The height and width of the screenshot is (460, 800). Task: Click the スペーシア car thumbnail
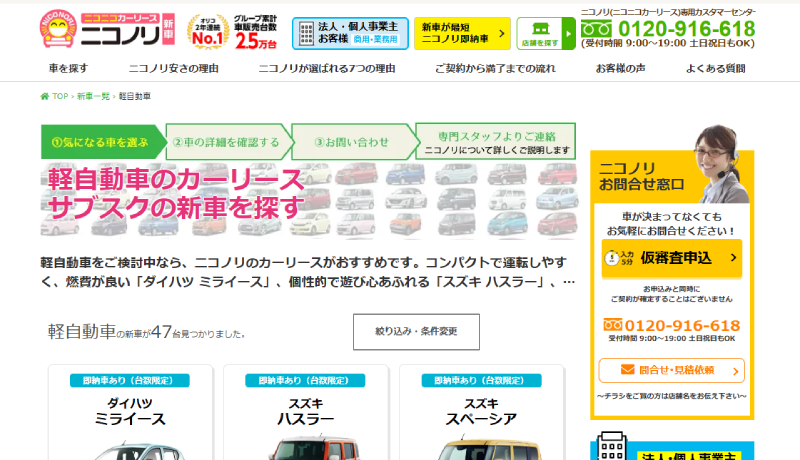coord(490,448)
